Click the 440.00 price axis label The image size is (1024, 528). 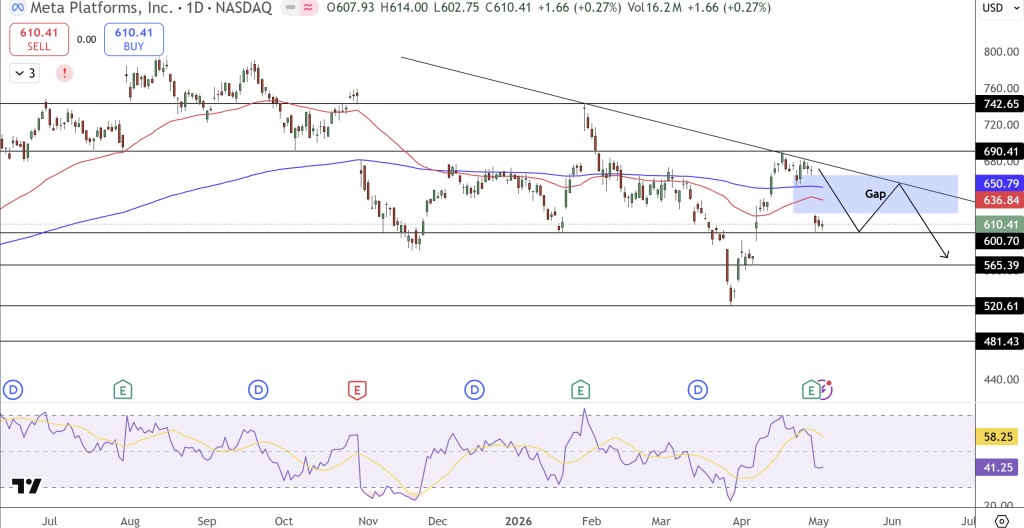[x=999, y=380]
